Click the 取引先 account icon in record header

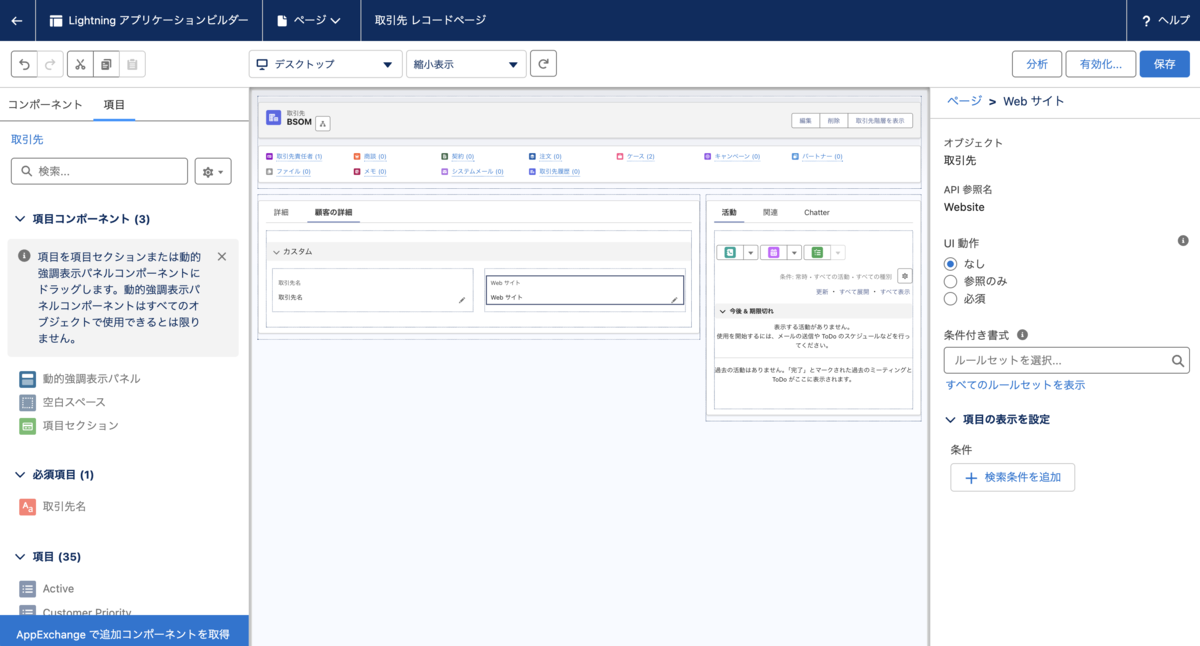[274, 118]
